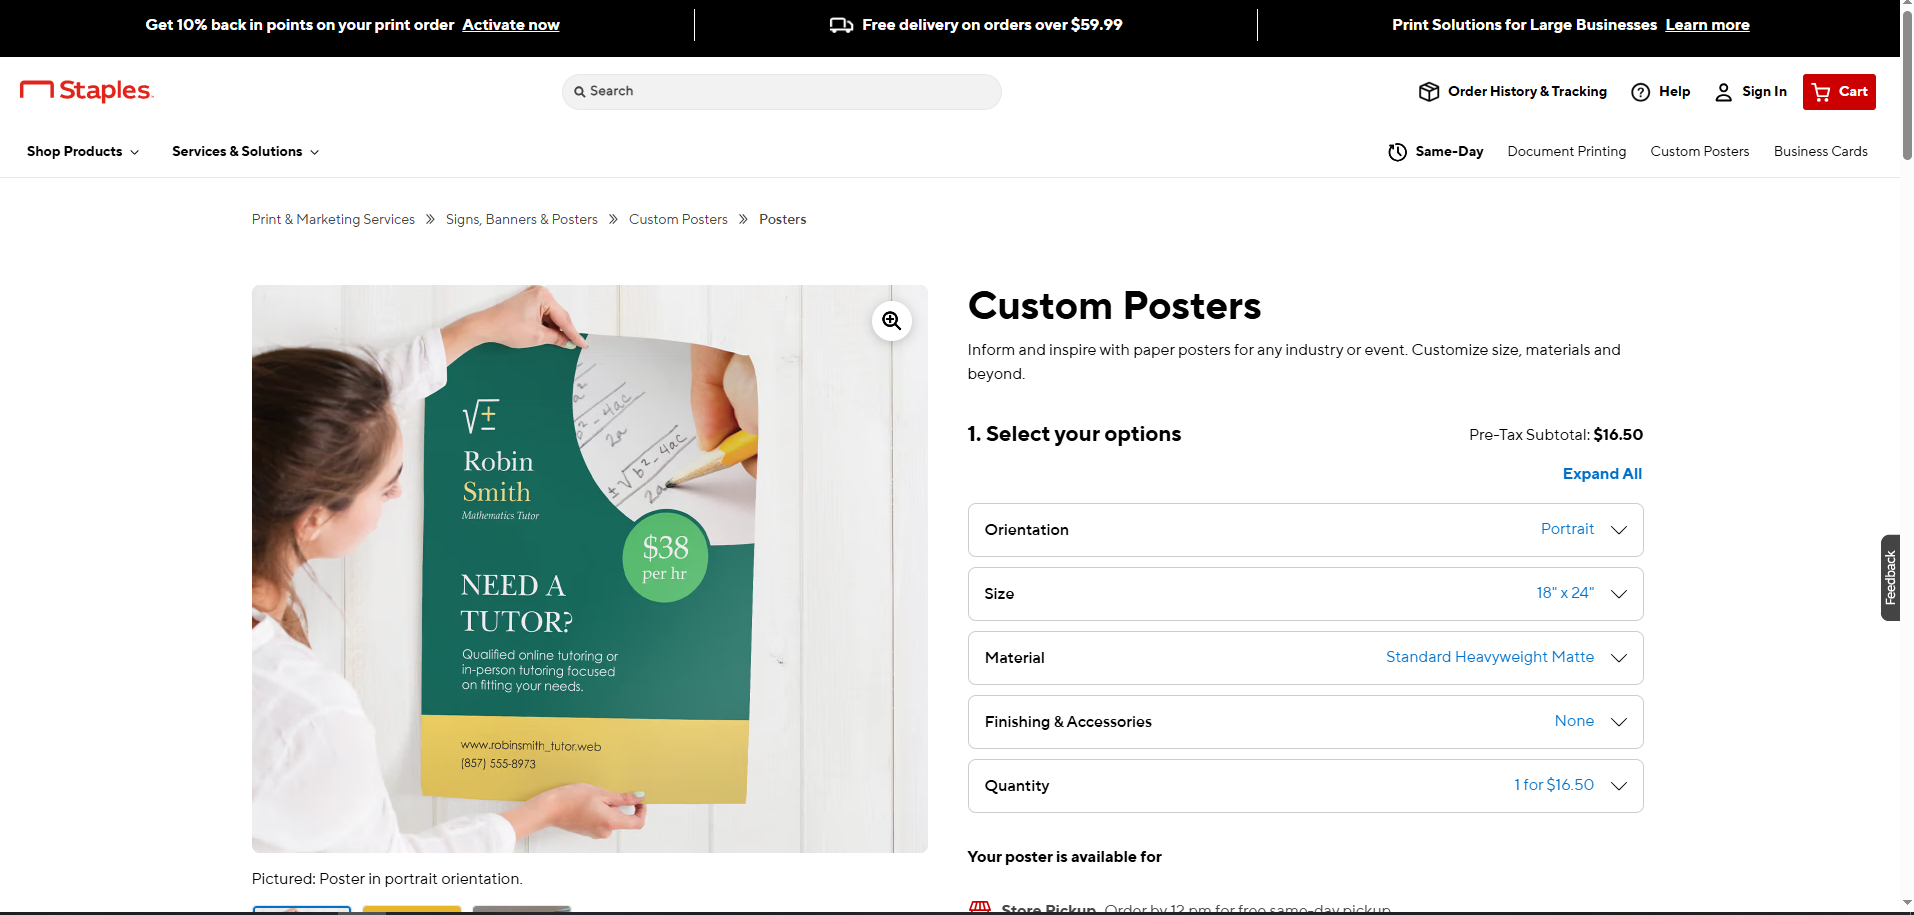The width and height of the screenshot is (1914, 915).
Task: Click Order History & Tracking text
Action: (x=1528, y=92)
